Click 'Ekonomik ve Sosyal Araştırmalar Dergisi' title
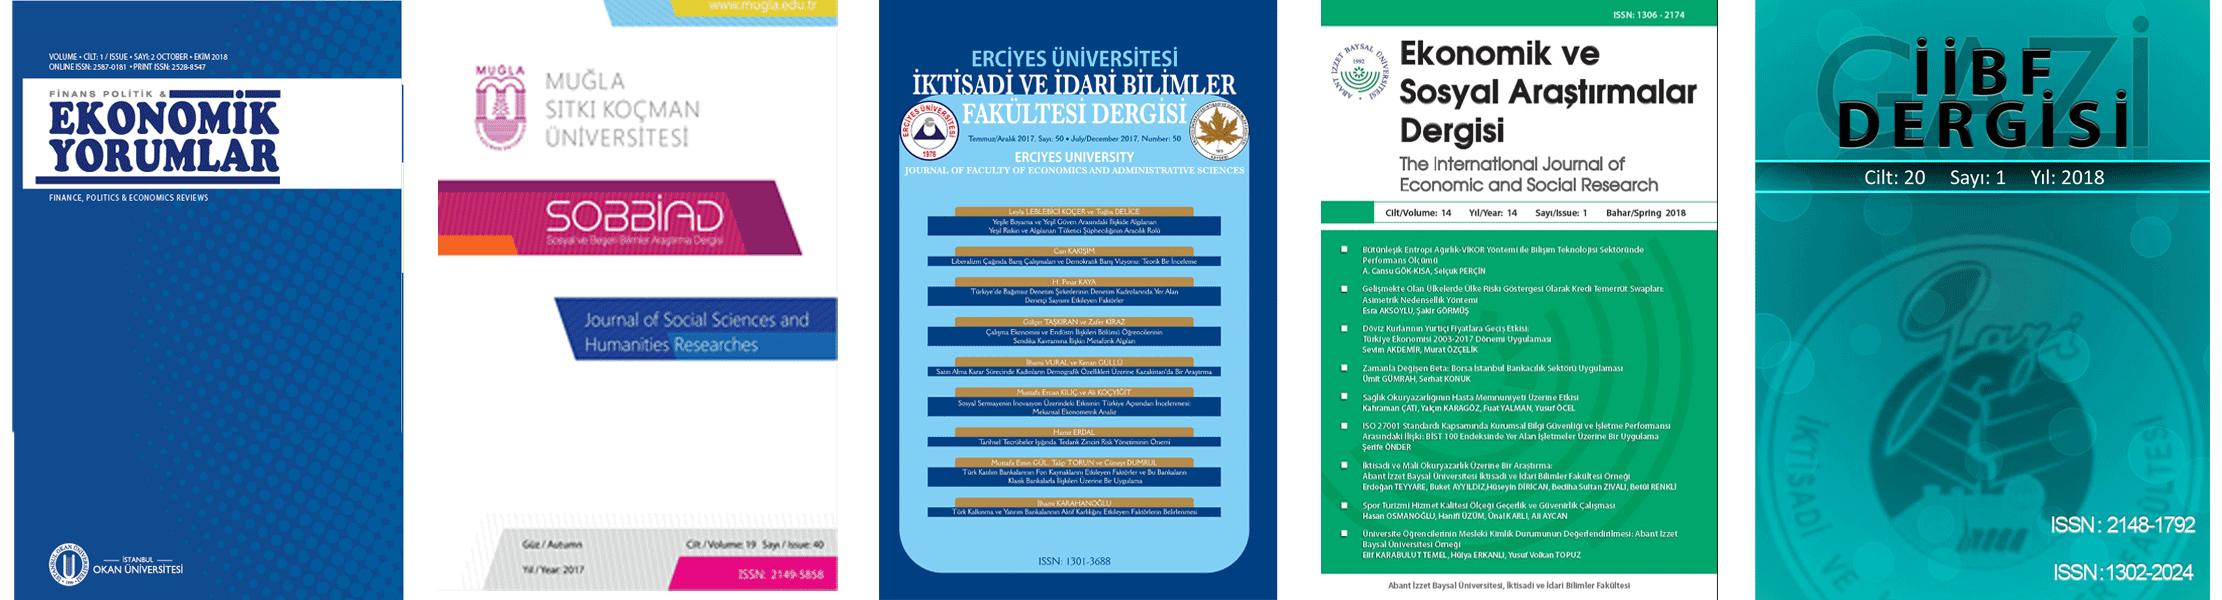This screenshot has width=2222, height=600. click(x=1547, y=92)
